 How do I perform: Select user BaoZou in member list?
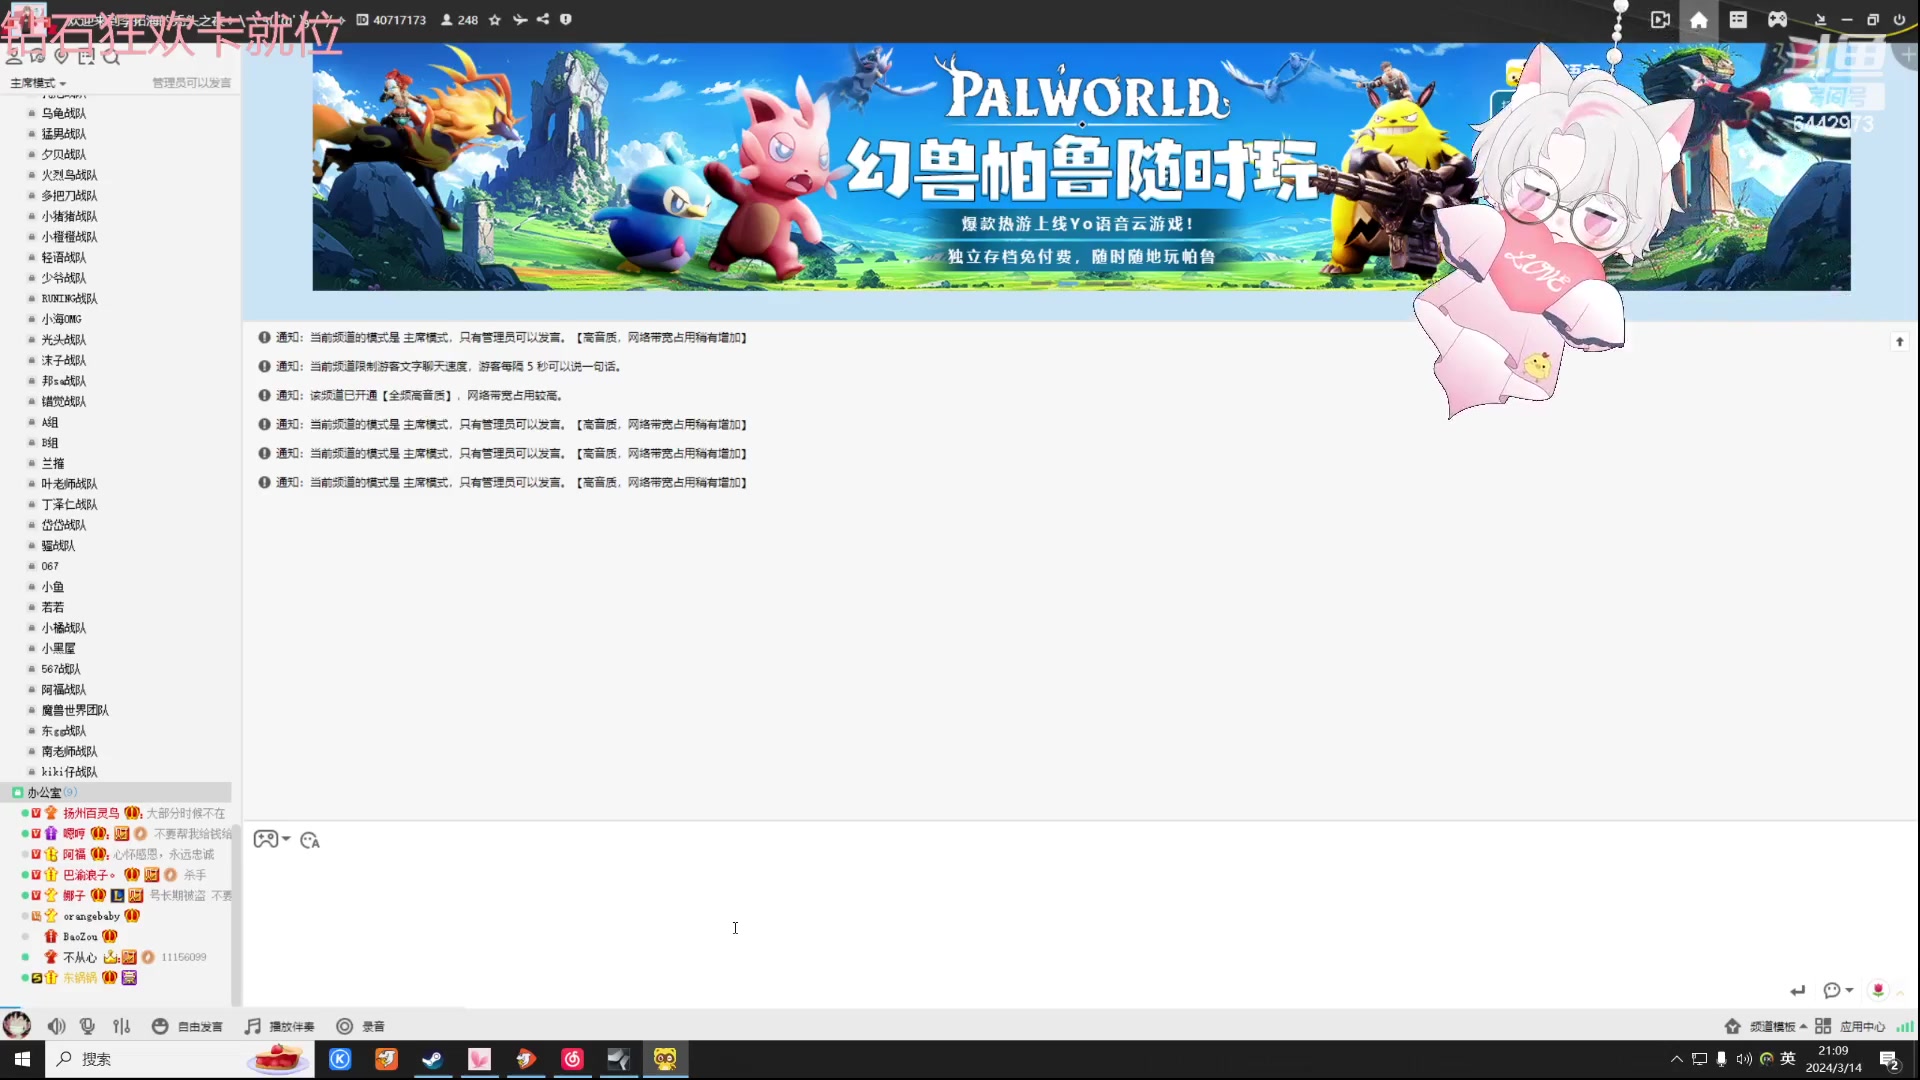[80, 937]
